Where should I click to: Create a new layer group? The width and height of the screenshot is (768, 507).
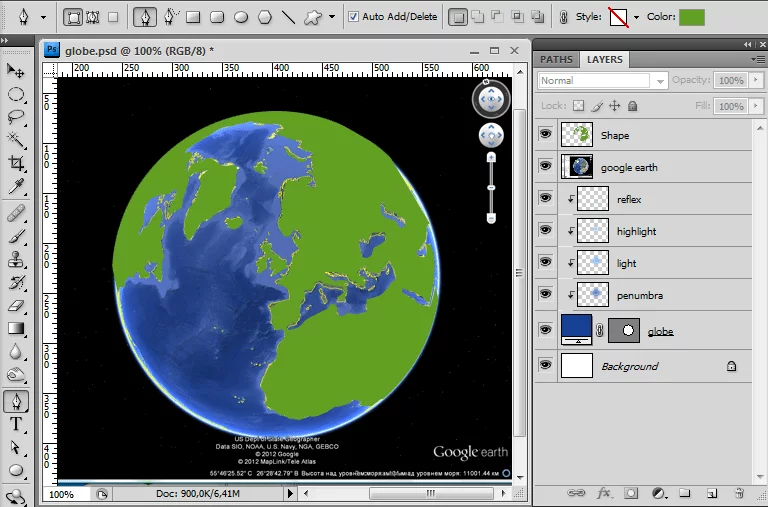(685, 493)
